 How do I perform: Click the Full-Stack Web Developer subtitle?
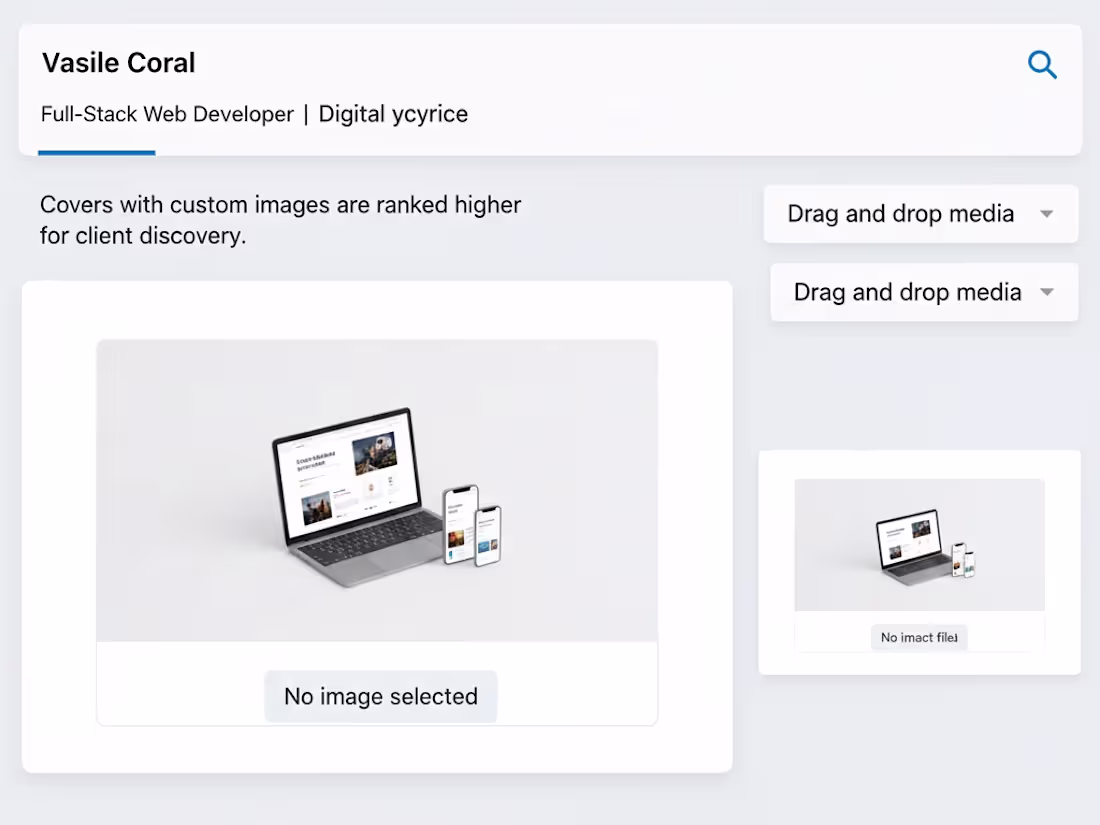pyautogui.click(x=167, y=114)
